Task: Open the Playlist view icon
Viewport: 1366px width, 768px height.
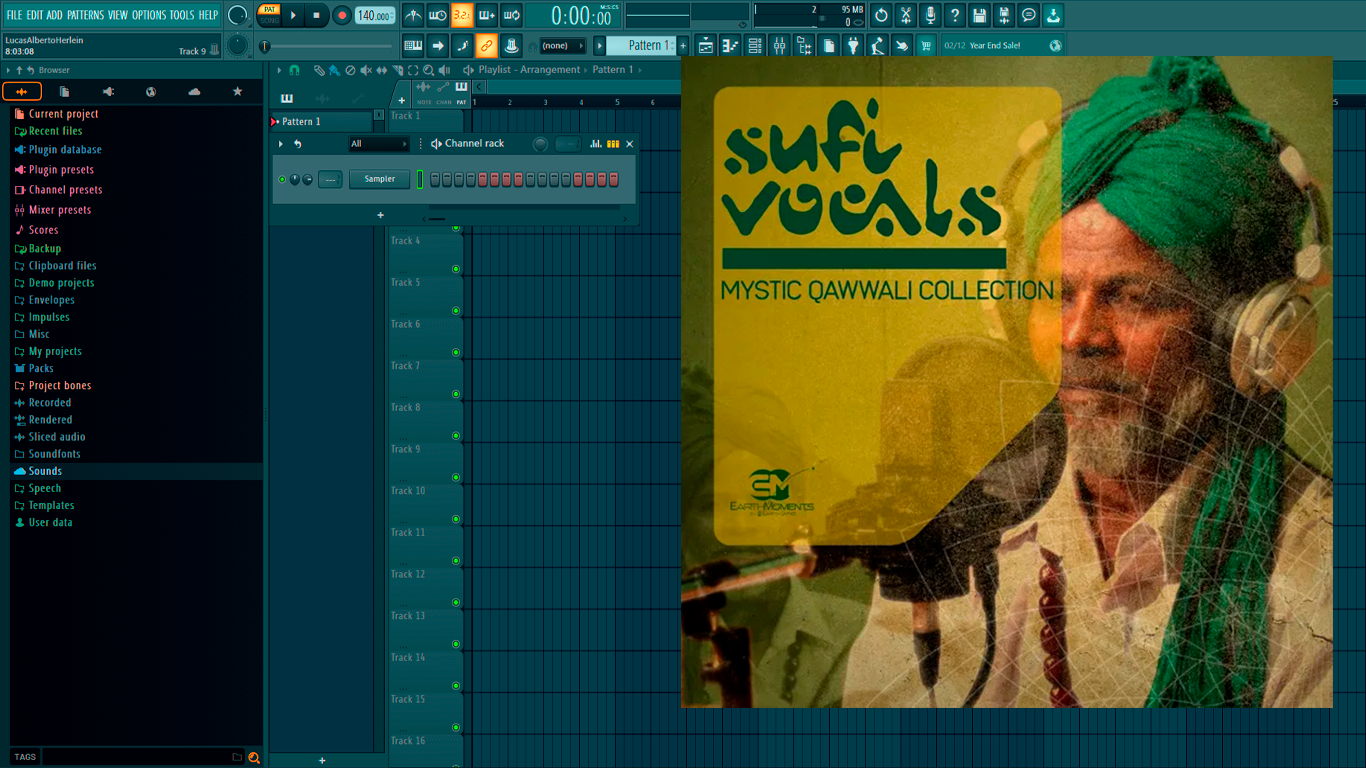Action: click(706, 45)
